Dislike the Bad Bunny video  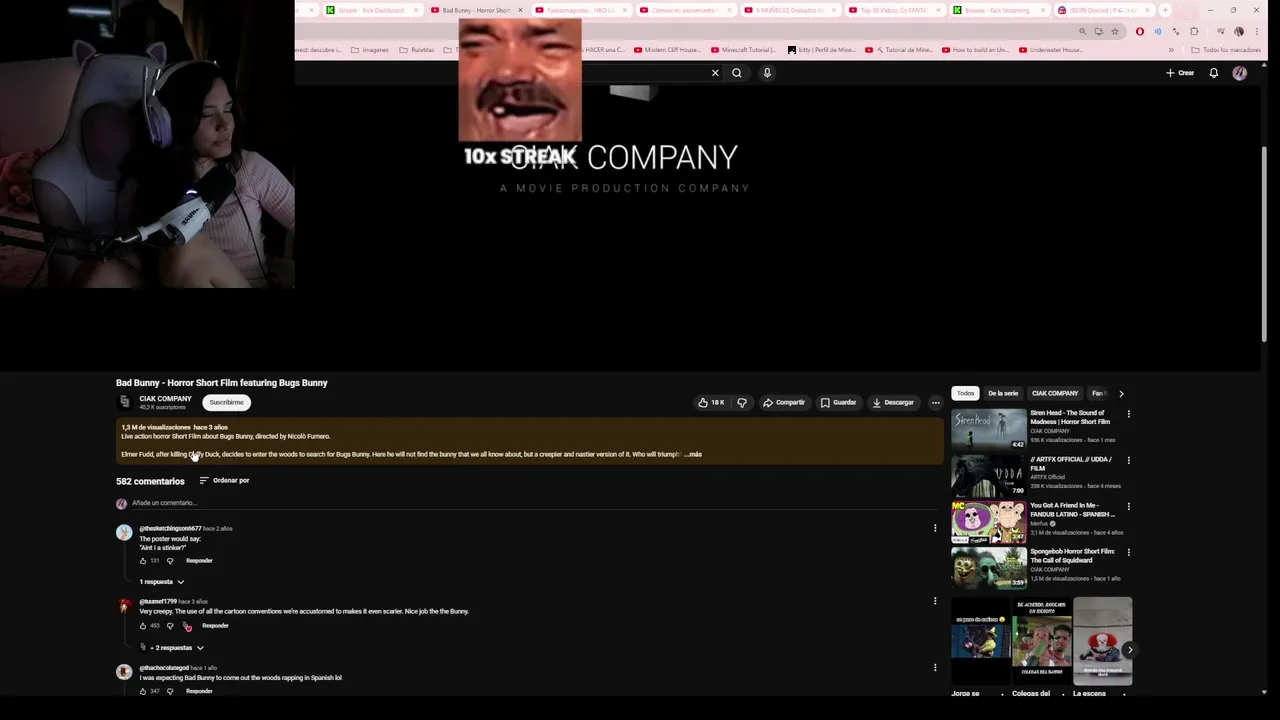742,403
